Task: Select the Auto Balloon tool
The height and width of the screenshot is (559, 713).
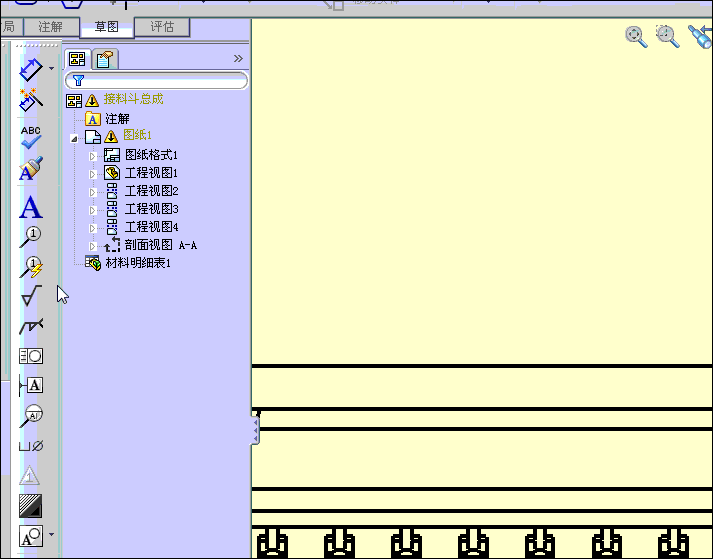Action: pos(30,267)
